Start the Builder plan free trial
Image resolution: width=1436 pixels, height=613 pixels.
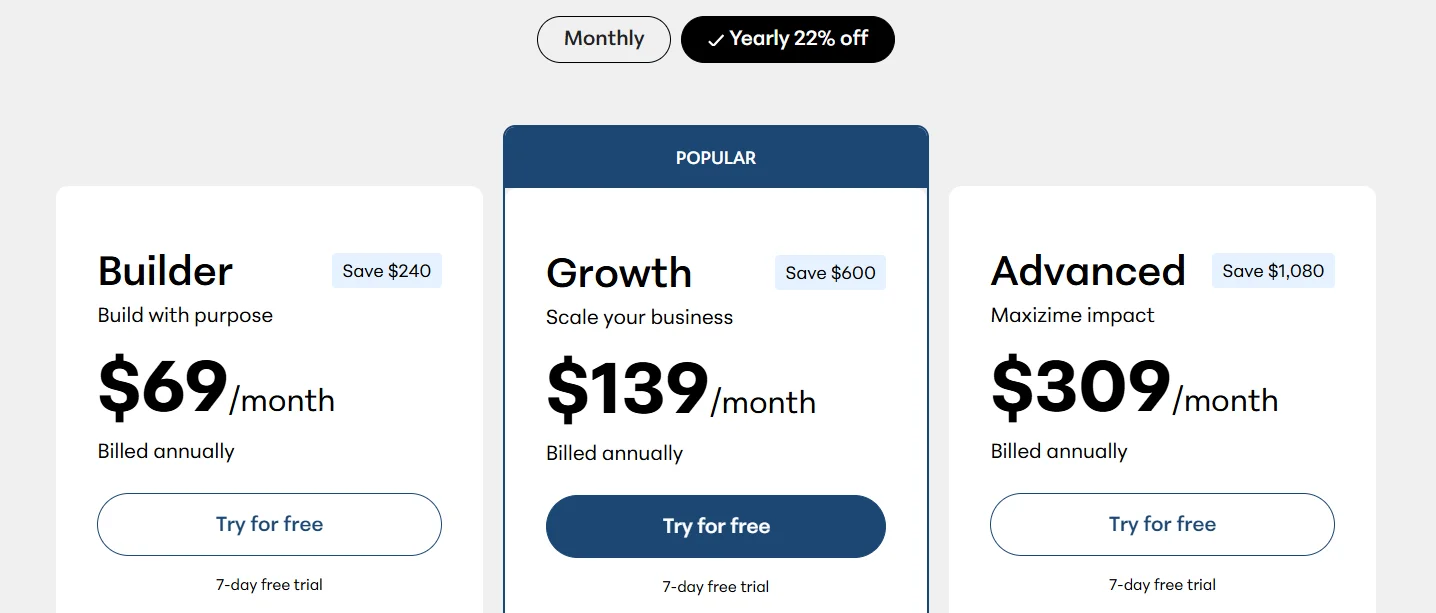coord(269,524)
